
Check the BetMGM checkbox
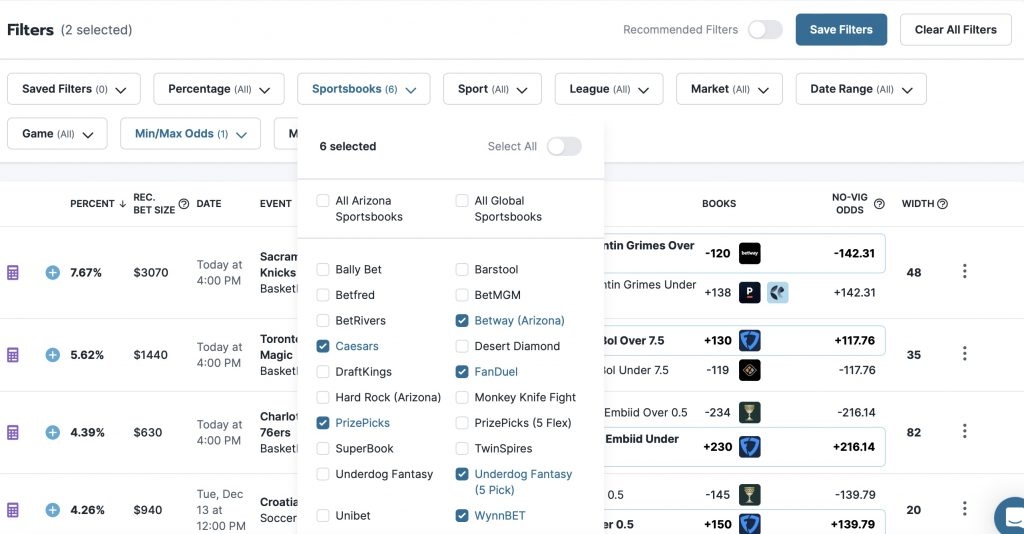462,295
